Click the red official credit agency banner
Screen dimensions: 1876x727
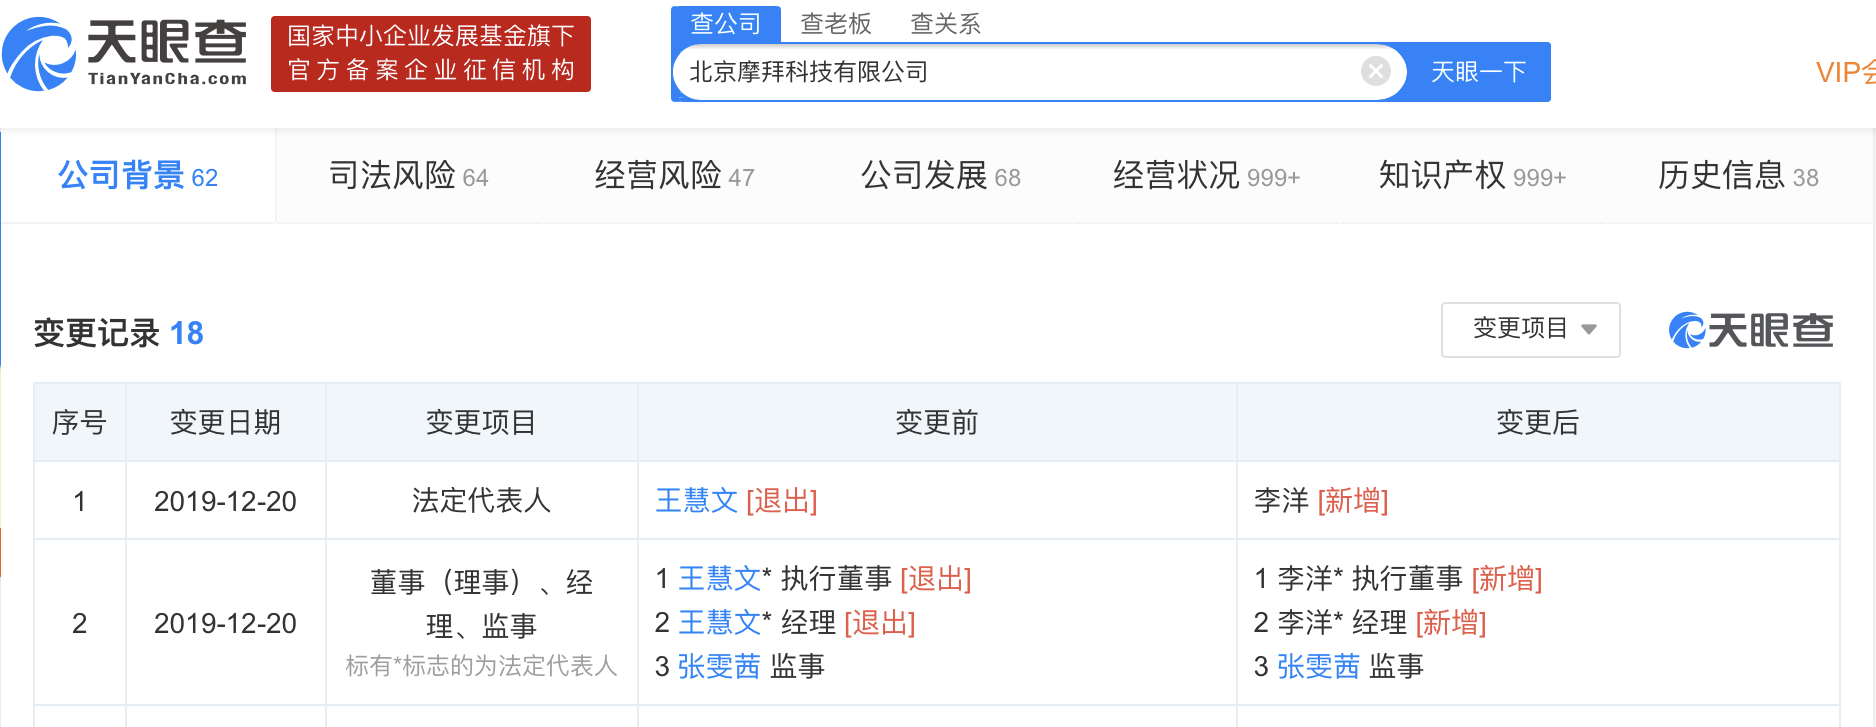pos(431,54)
